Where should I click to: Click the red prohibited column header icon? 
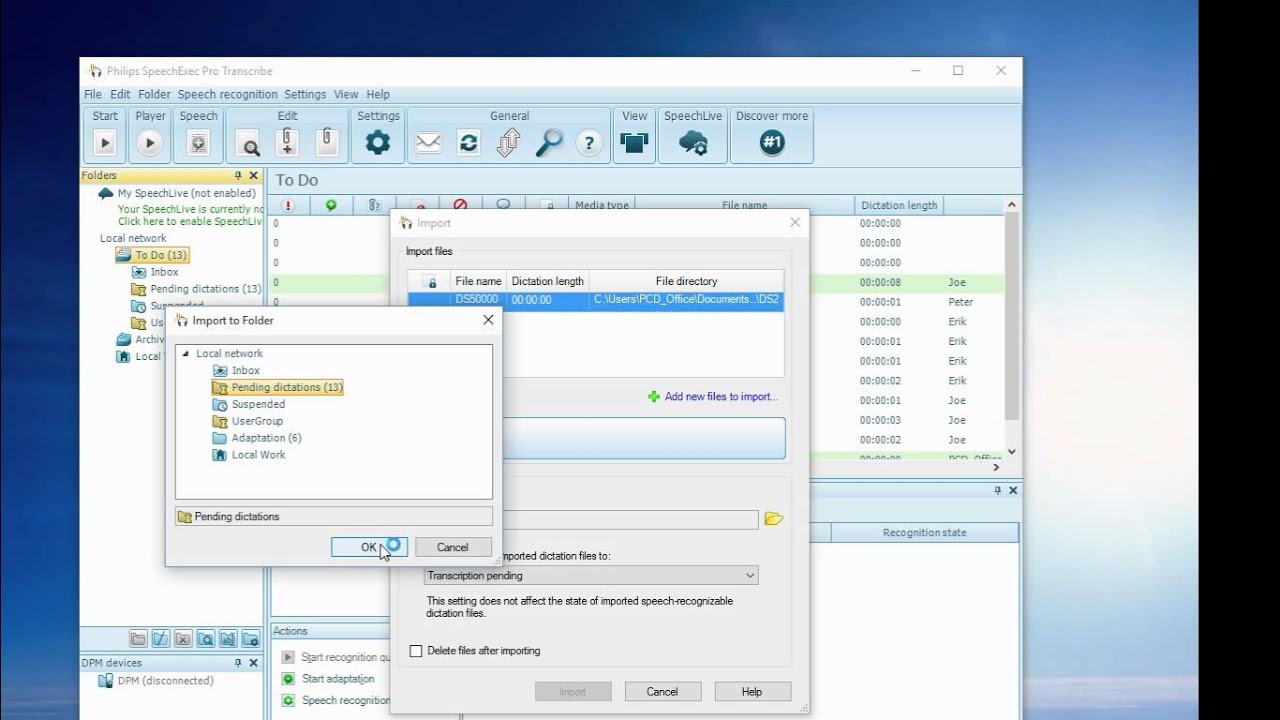click(460, 205)
